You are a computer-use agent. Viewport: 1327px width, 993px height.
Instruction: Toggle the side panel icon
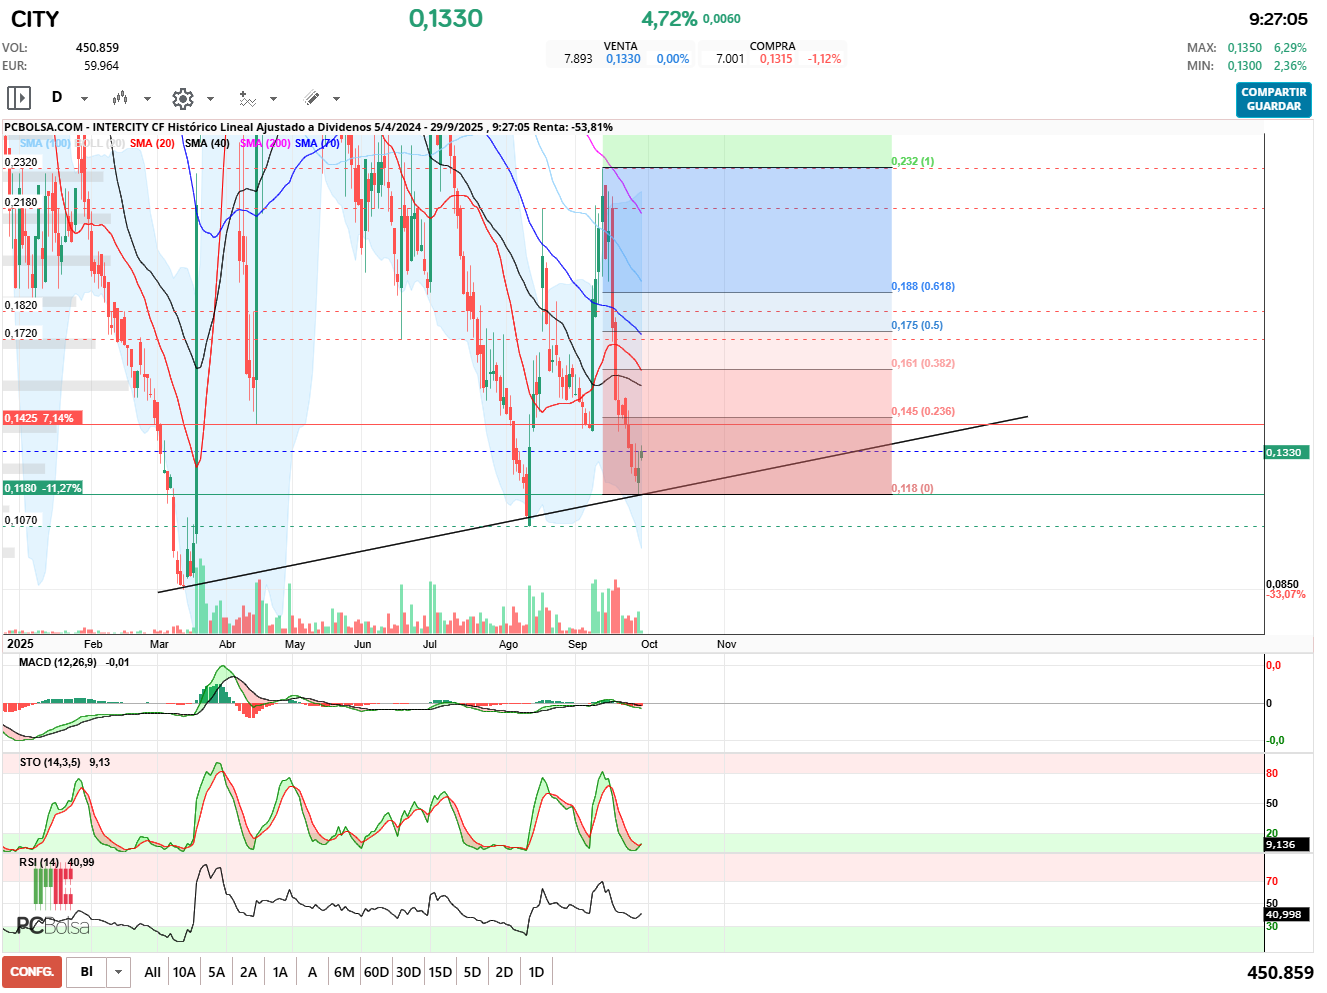click(19, 98)
